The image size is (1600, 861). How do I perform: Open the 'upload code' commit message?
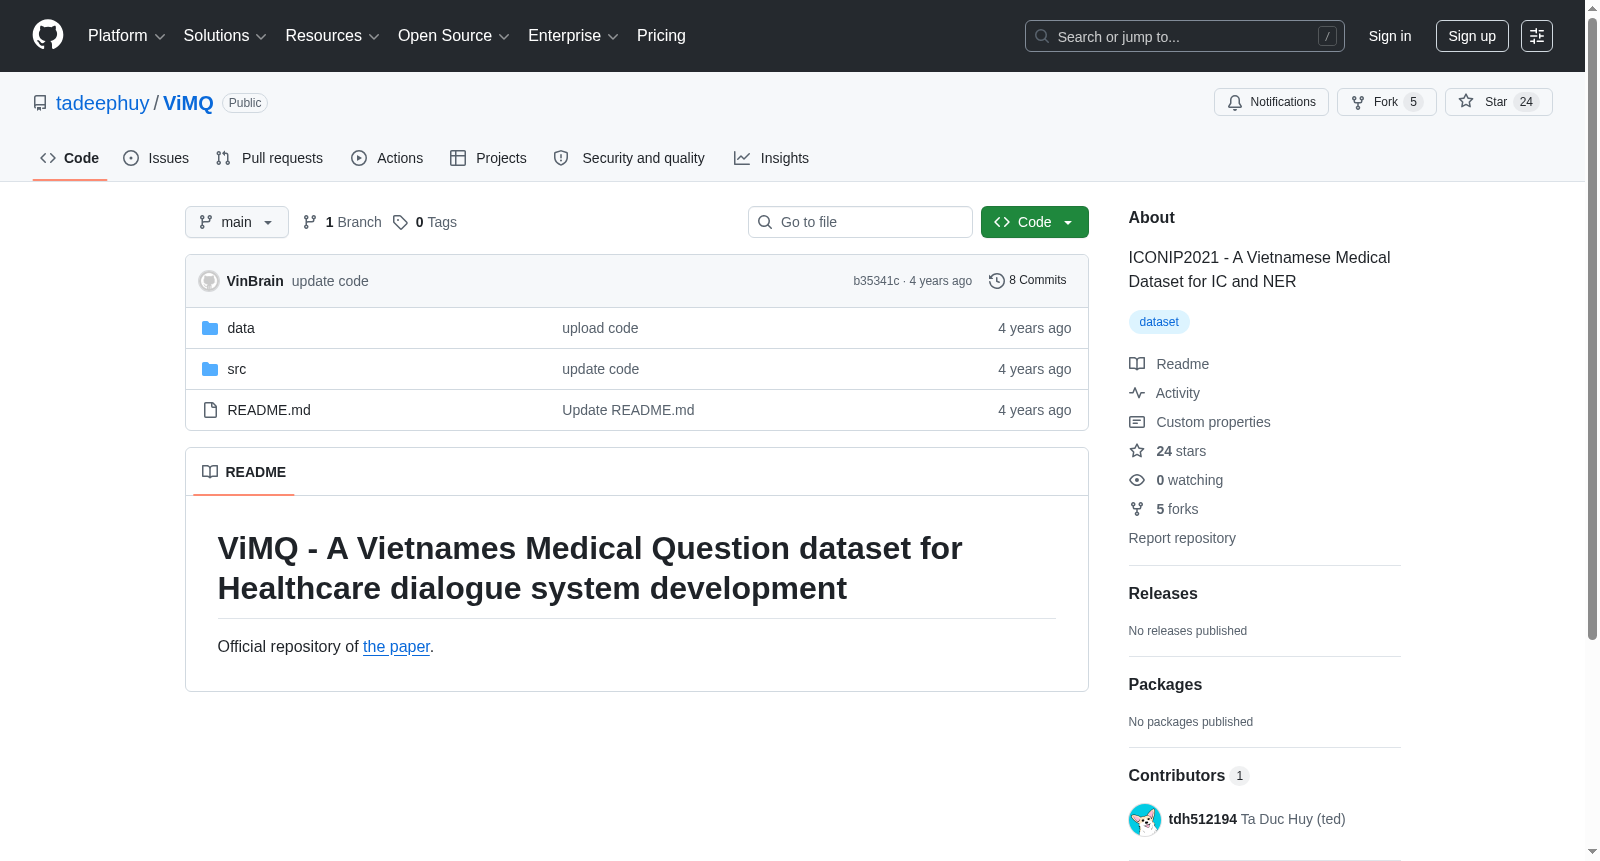coord(600,328)
